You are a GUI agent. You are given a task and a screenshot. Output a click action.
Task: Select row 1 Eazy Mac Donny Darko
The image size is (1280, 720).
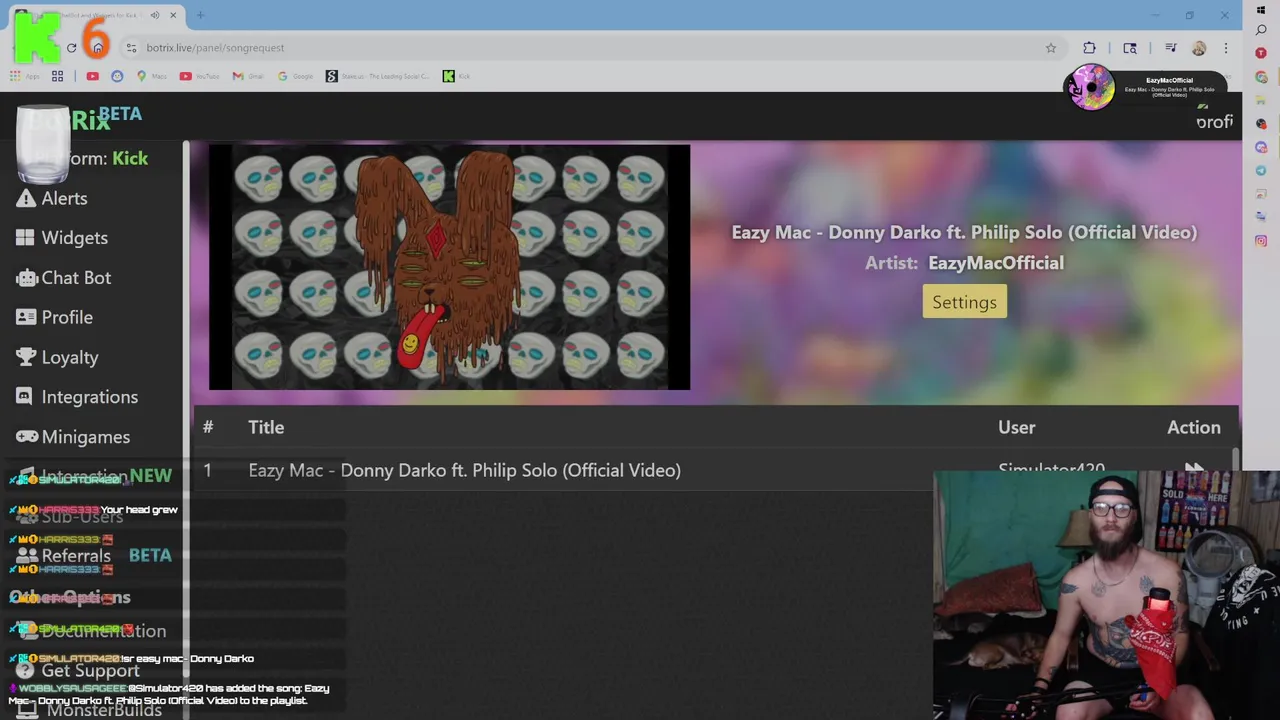click(x=715, y=470)
